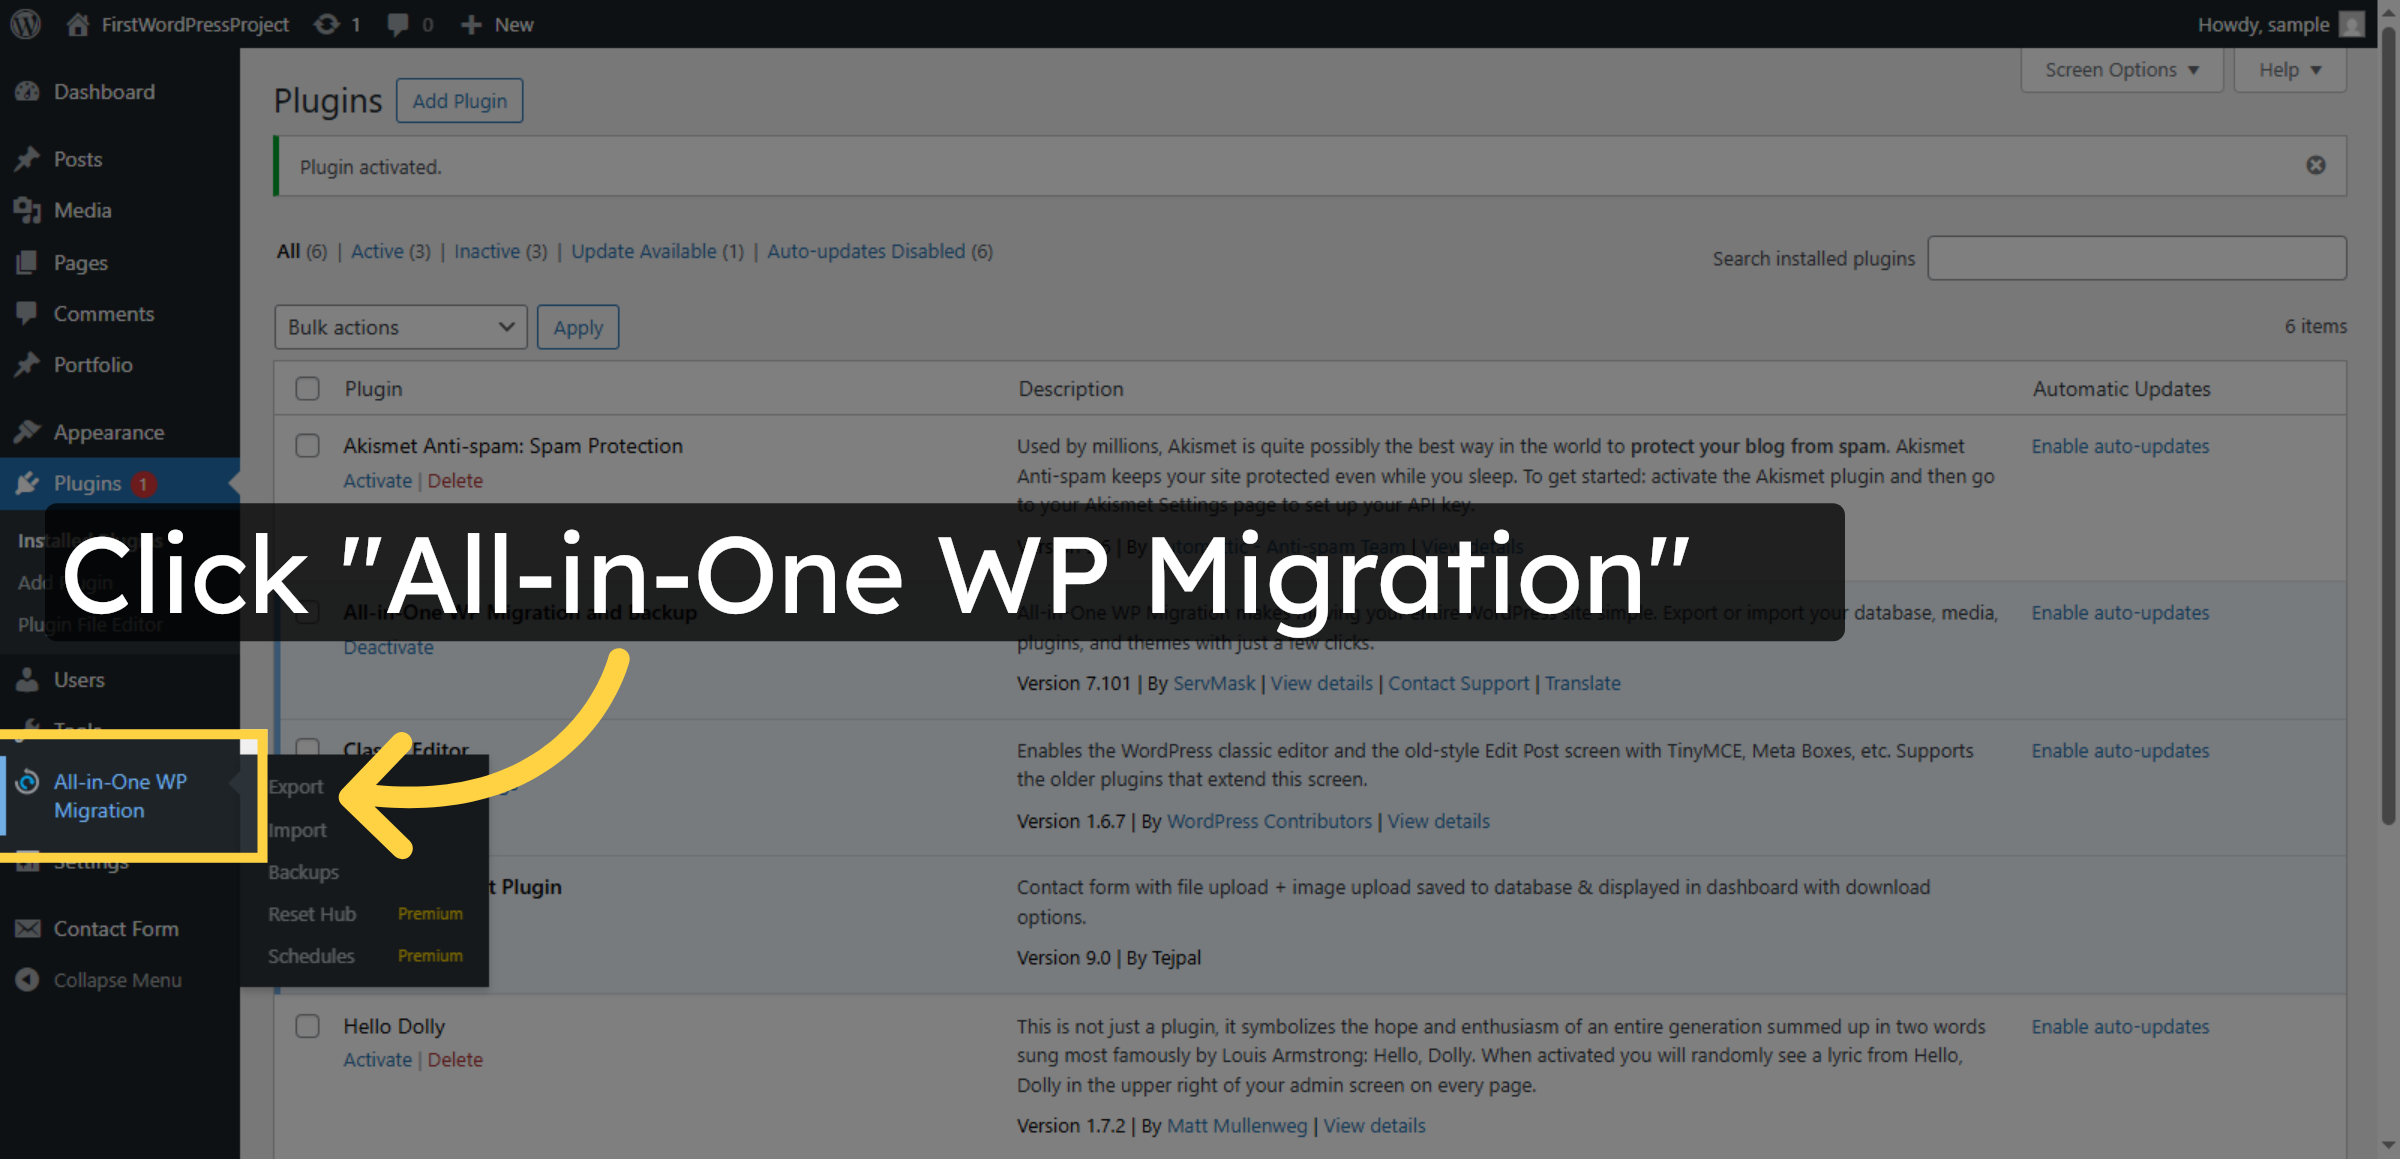Open Appearance from the sidebar

point(108,432)
